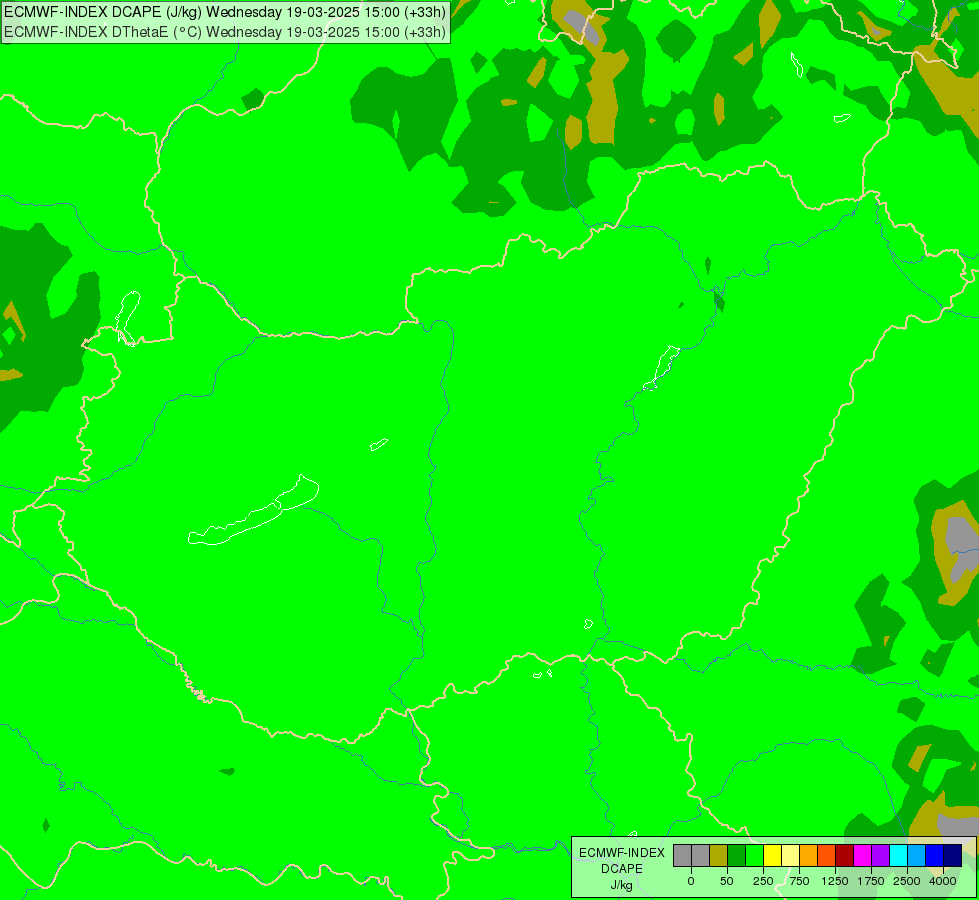Viewport: 979px width, 900px height.
Task: Select the orange legend swatch after 750
Action: click(809, 856)
